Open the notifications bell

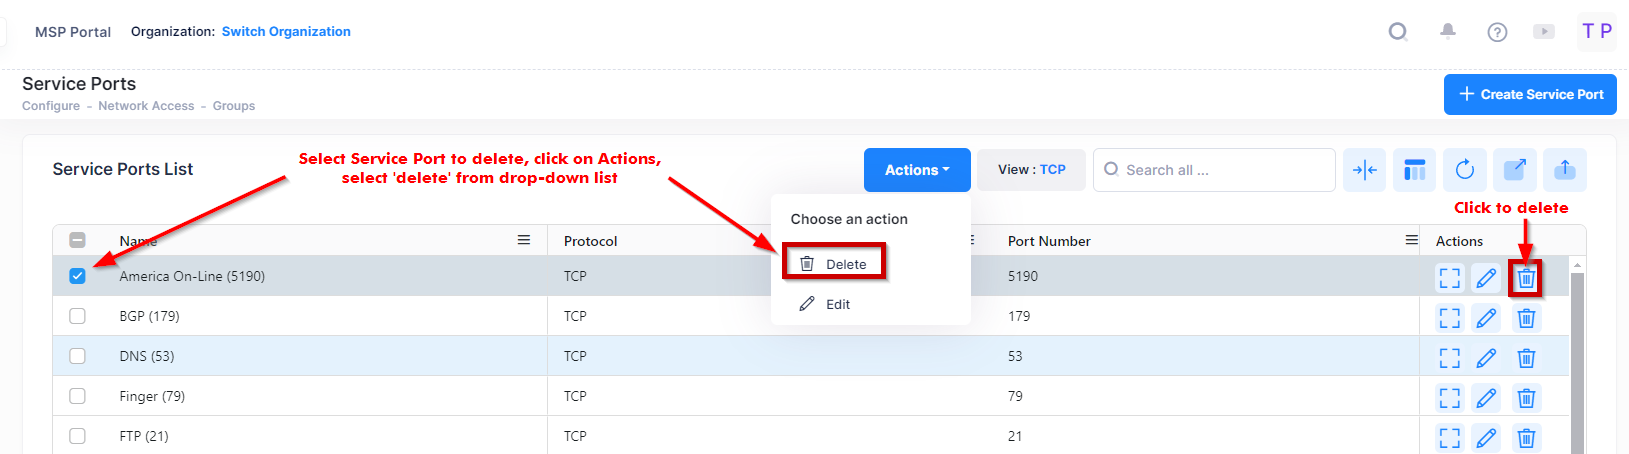(x=1447, y=31)
